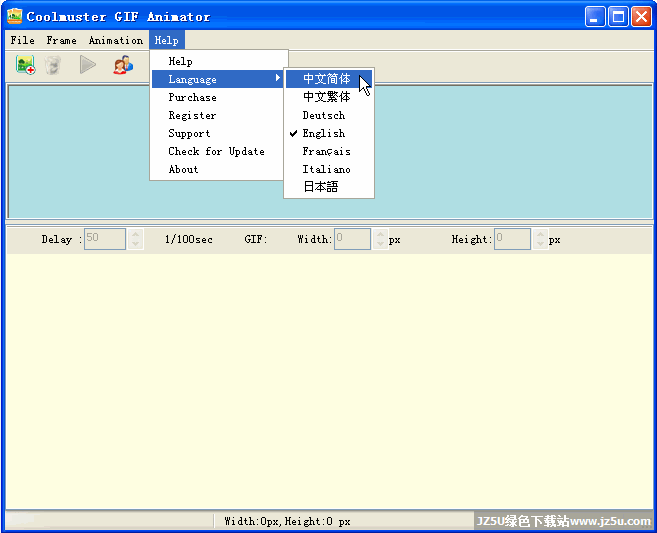Switch language to Français
This screenshot has width=657, height=533.
click(x=329, y=151)
